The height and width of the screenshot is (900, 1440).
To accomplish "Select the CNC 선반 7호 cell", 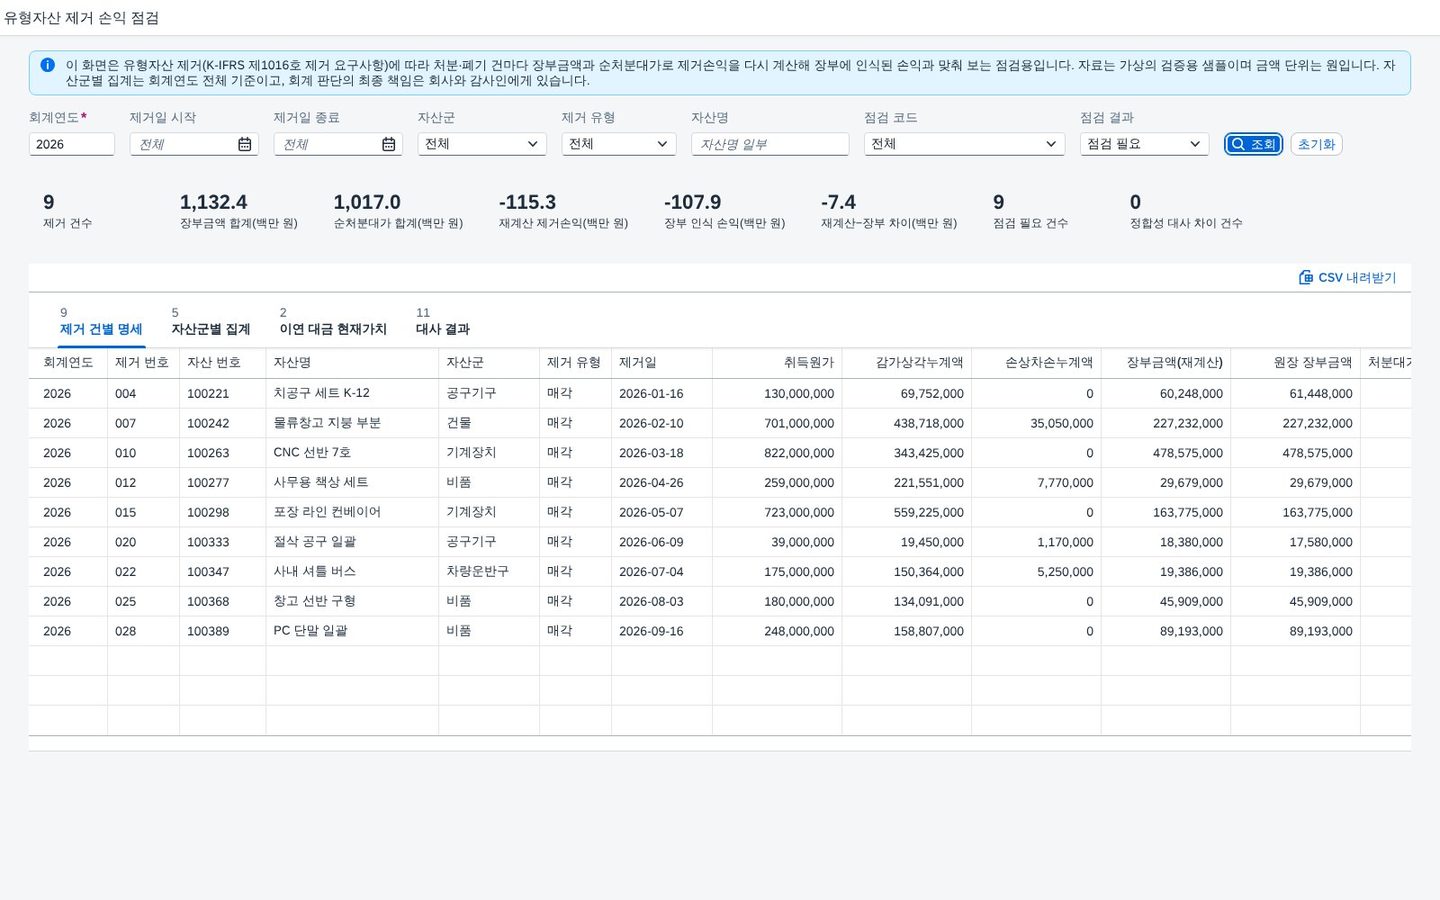I will pyautogui.click(x=352, y=453).
